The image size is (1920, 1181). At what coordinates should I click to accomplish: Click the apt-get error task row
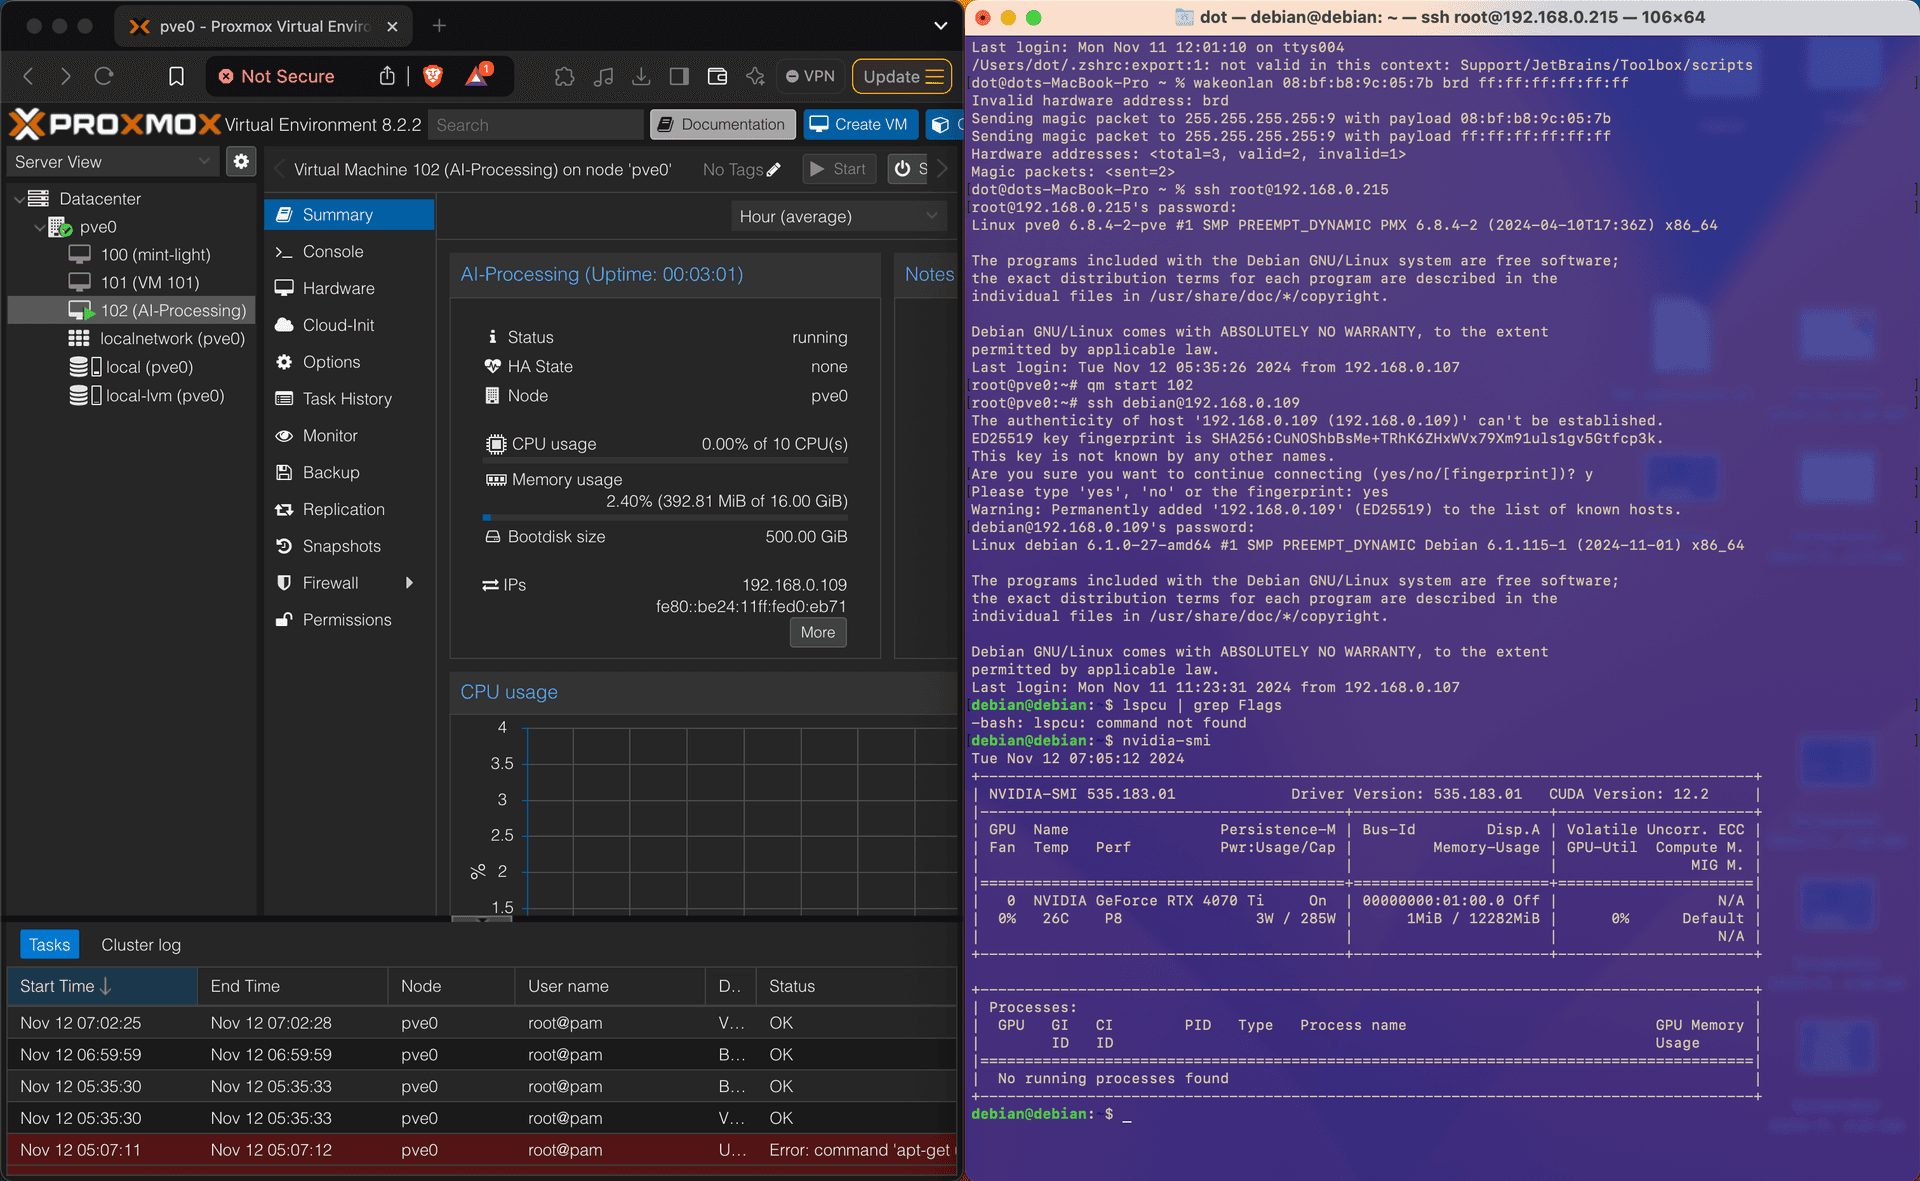click(x=482, y=1150)
